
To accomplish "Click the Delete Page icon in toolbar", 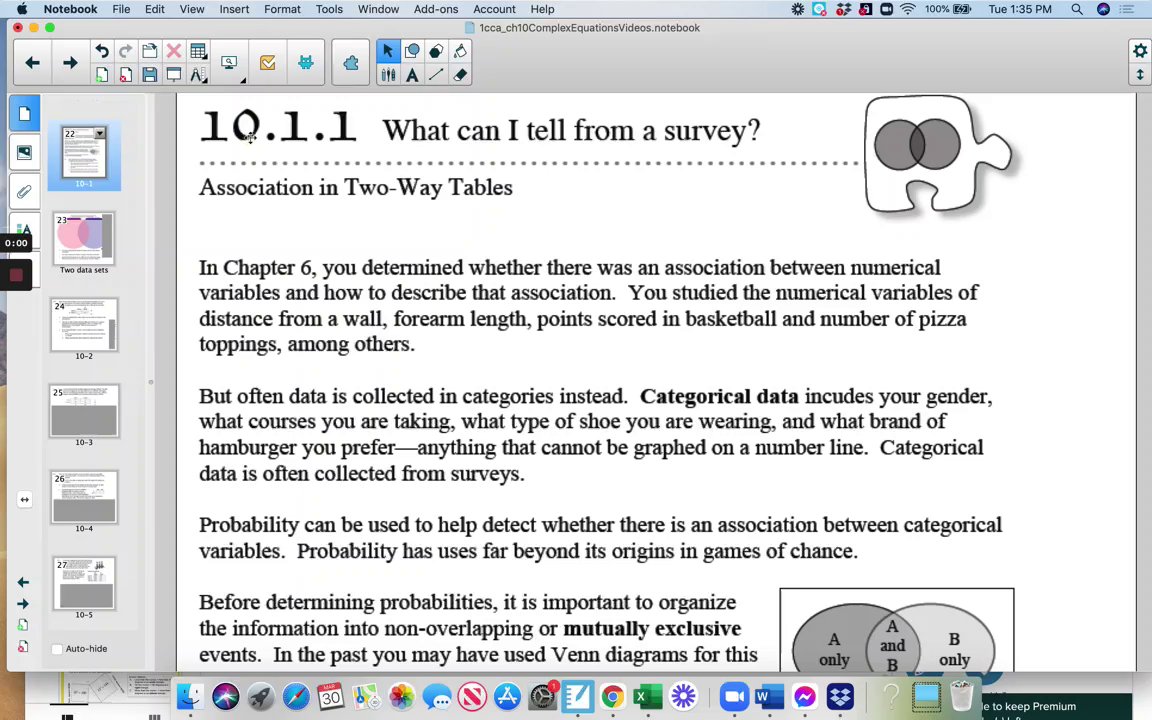I will tap(126, 74).
